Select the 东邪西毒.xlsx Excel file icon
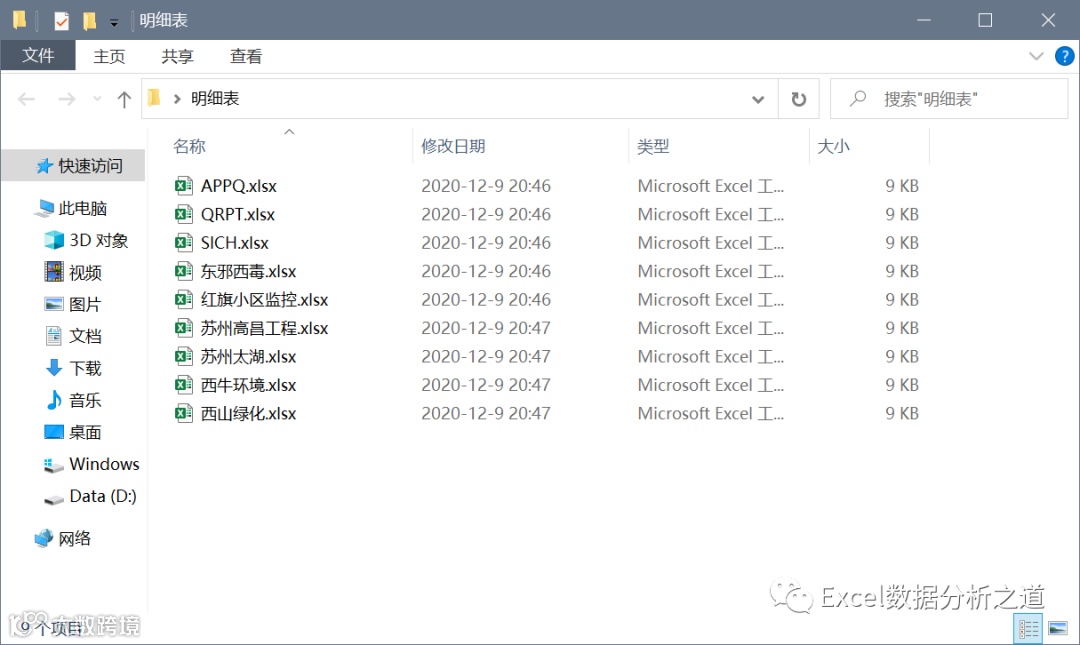This screenshot has width=1080, height=645. [x=183, y=271]
